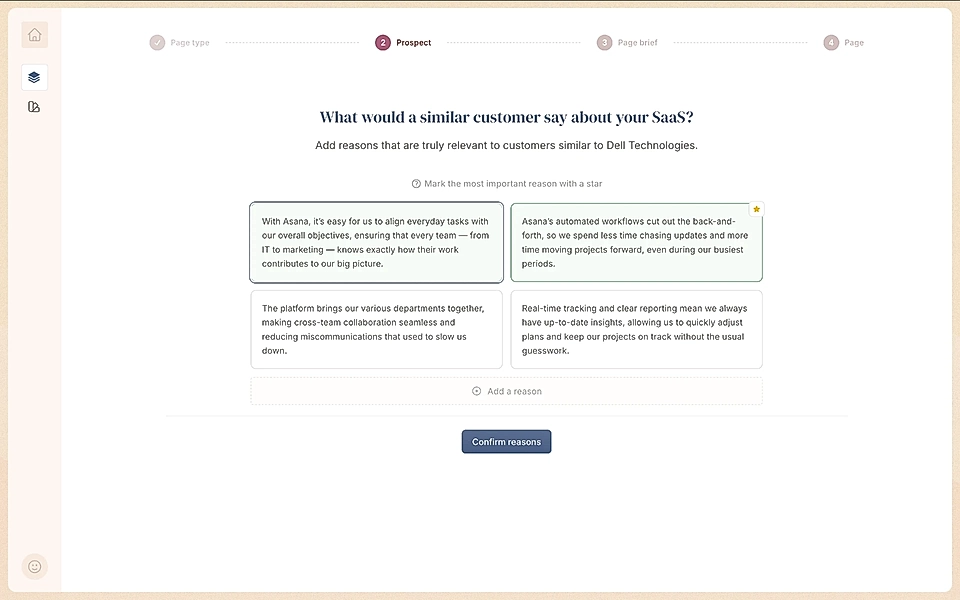Confirm the selected reasons
960x600 pixels.
click(x=506, y=441)
